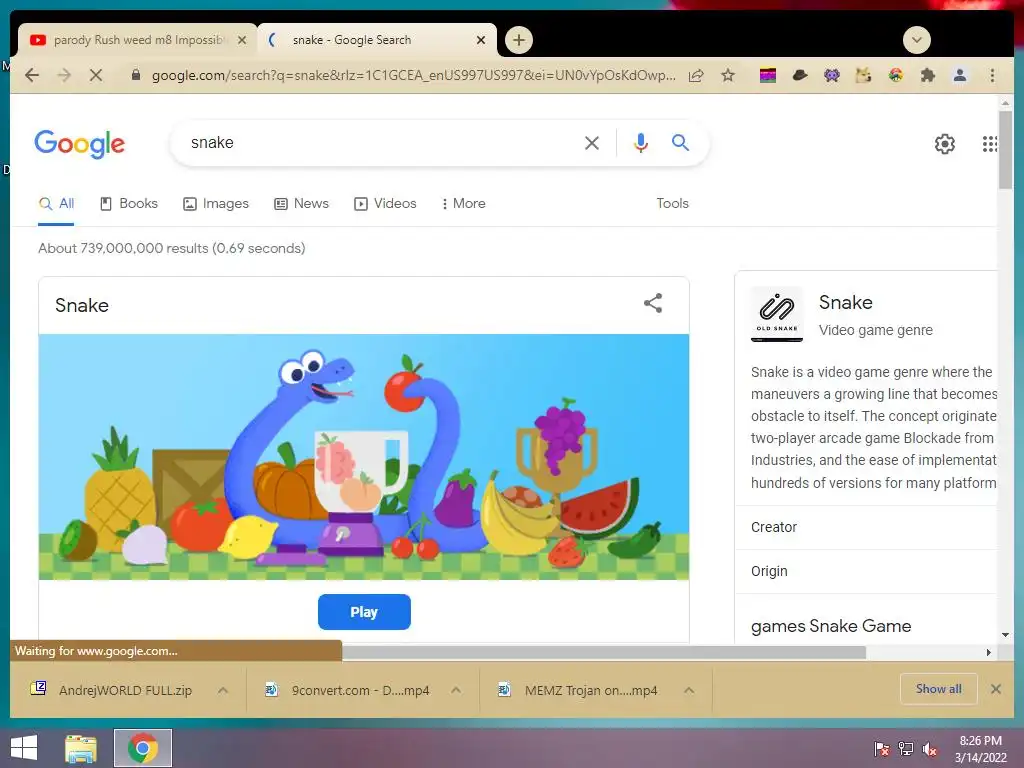Expand the Creator section
This screenshot has width=1024, height=768.
click(x=866, y=527)
